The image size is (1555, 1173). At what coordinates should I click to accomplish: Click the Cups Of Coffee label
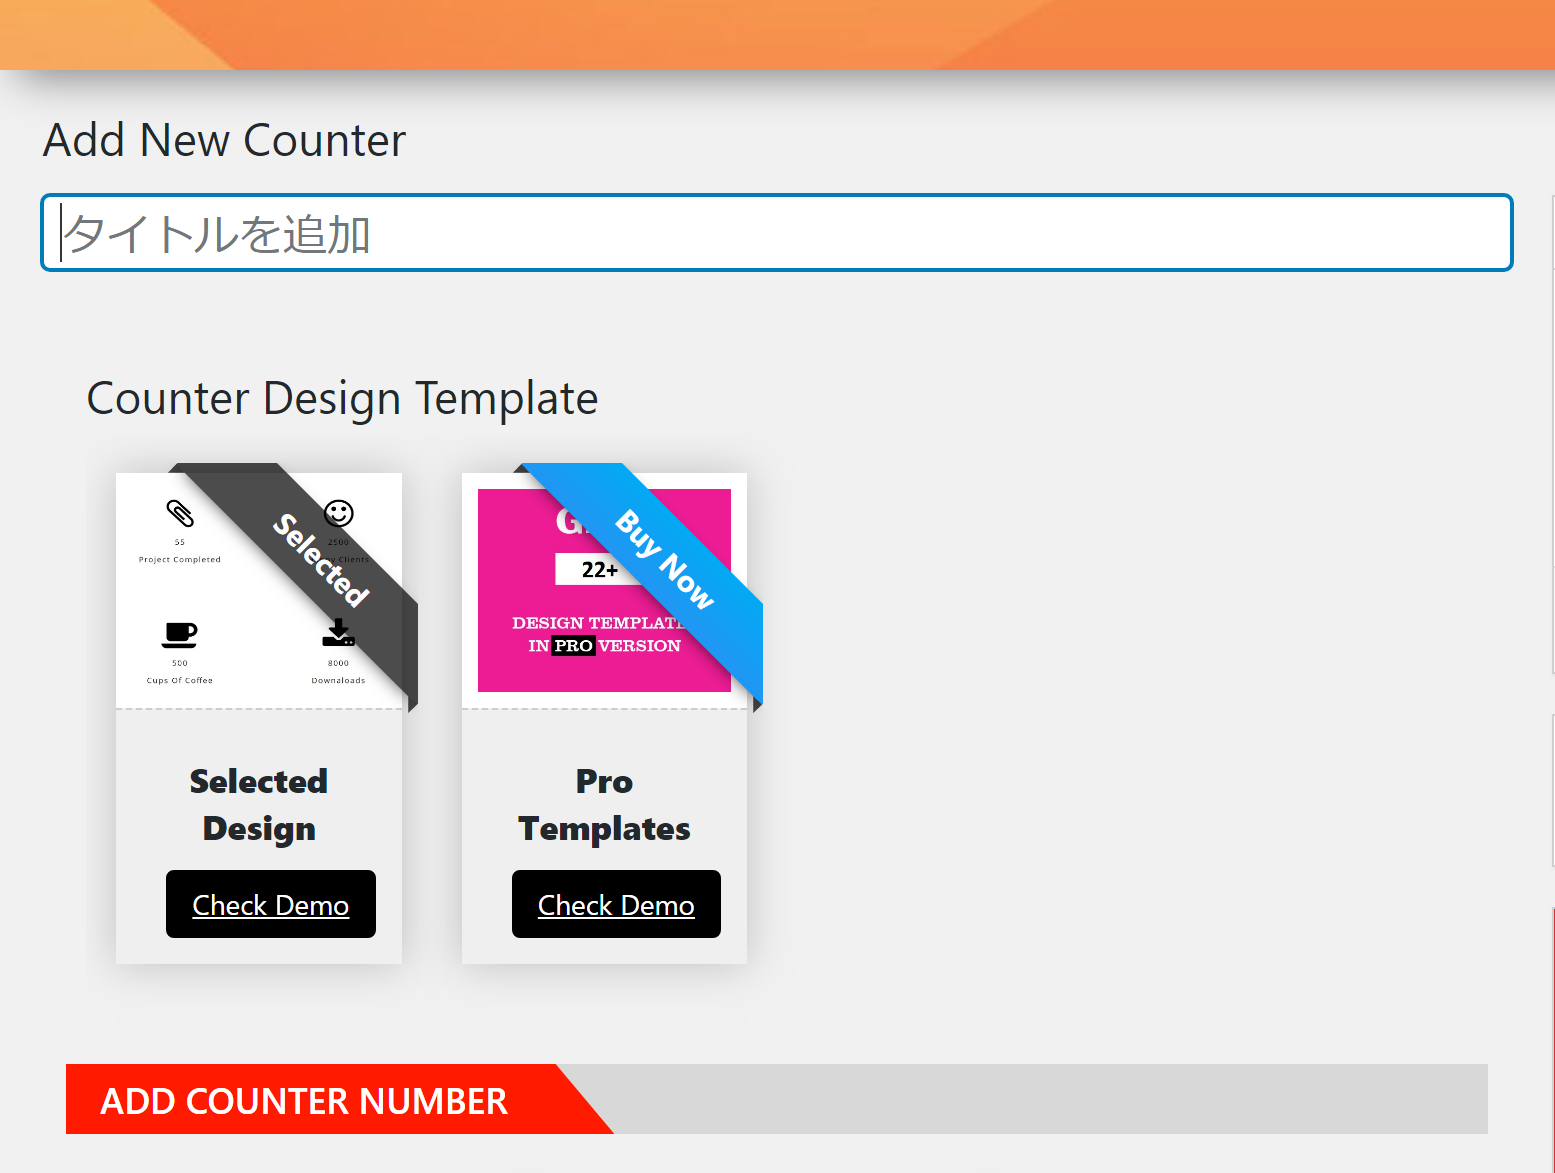(x=180, y=681)
